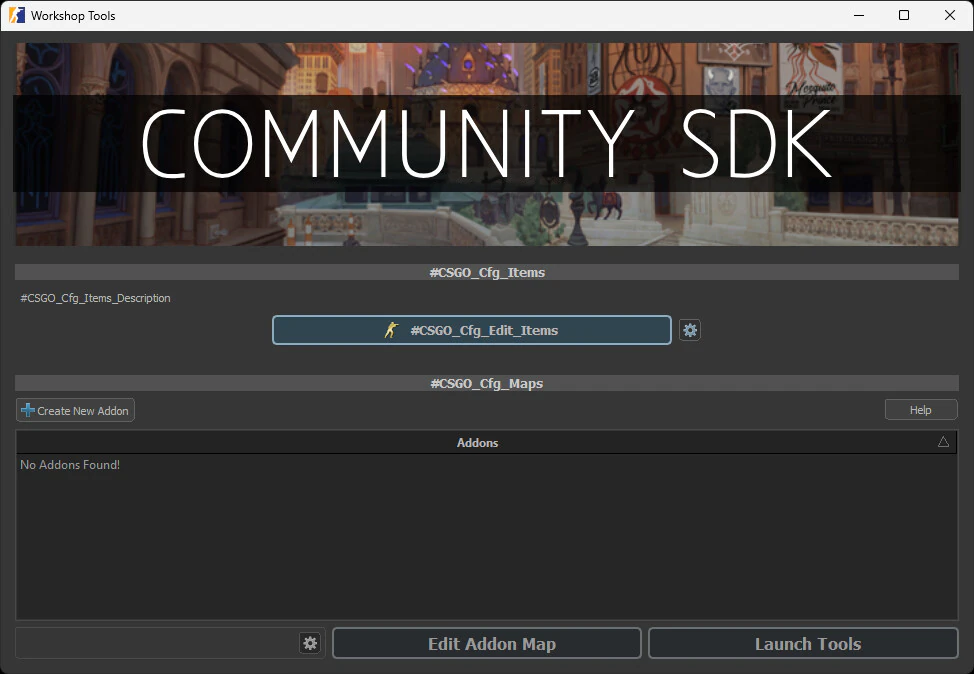Click the Workshop Tools window title text
This screenshot has width=974, height=674.
click(x=73, y=16)
